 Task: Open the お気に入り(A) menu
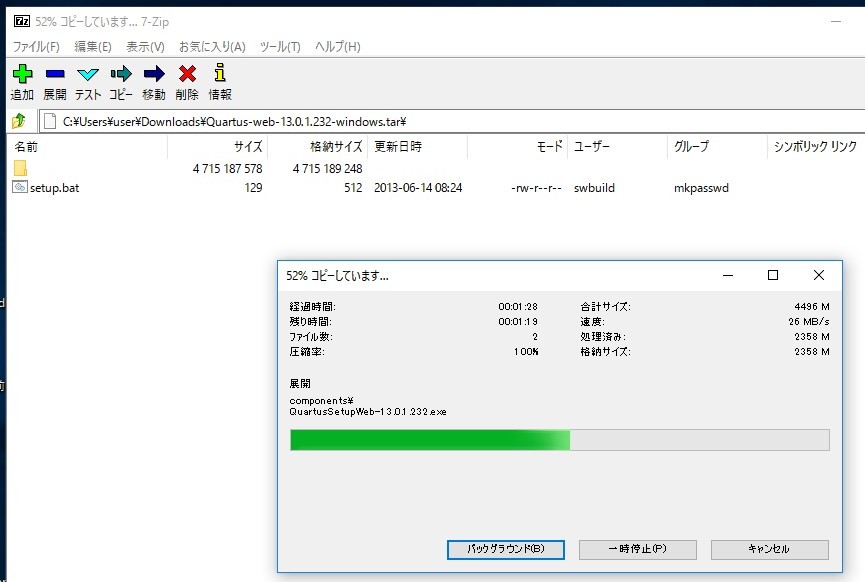tap(212, 46)
